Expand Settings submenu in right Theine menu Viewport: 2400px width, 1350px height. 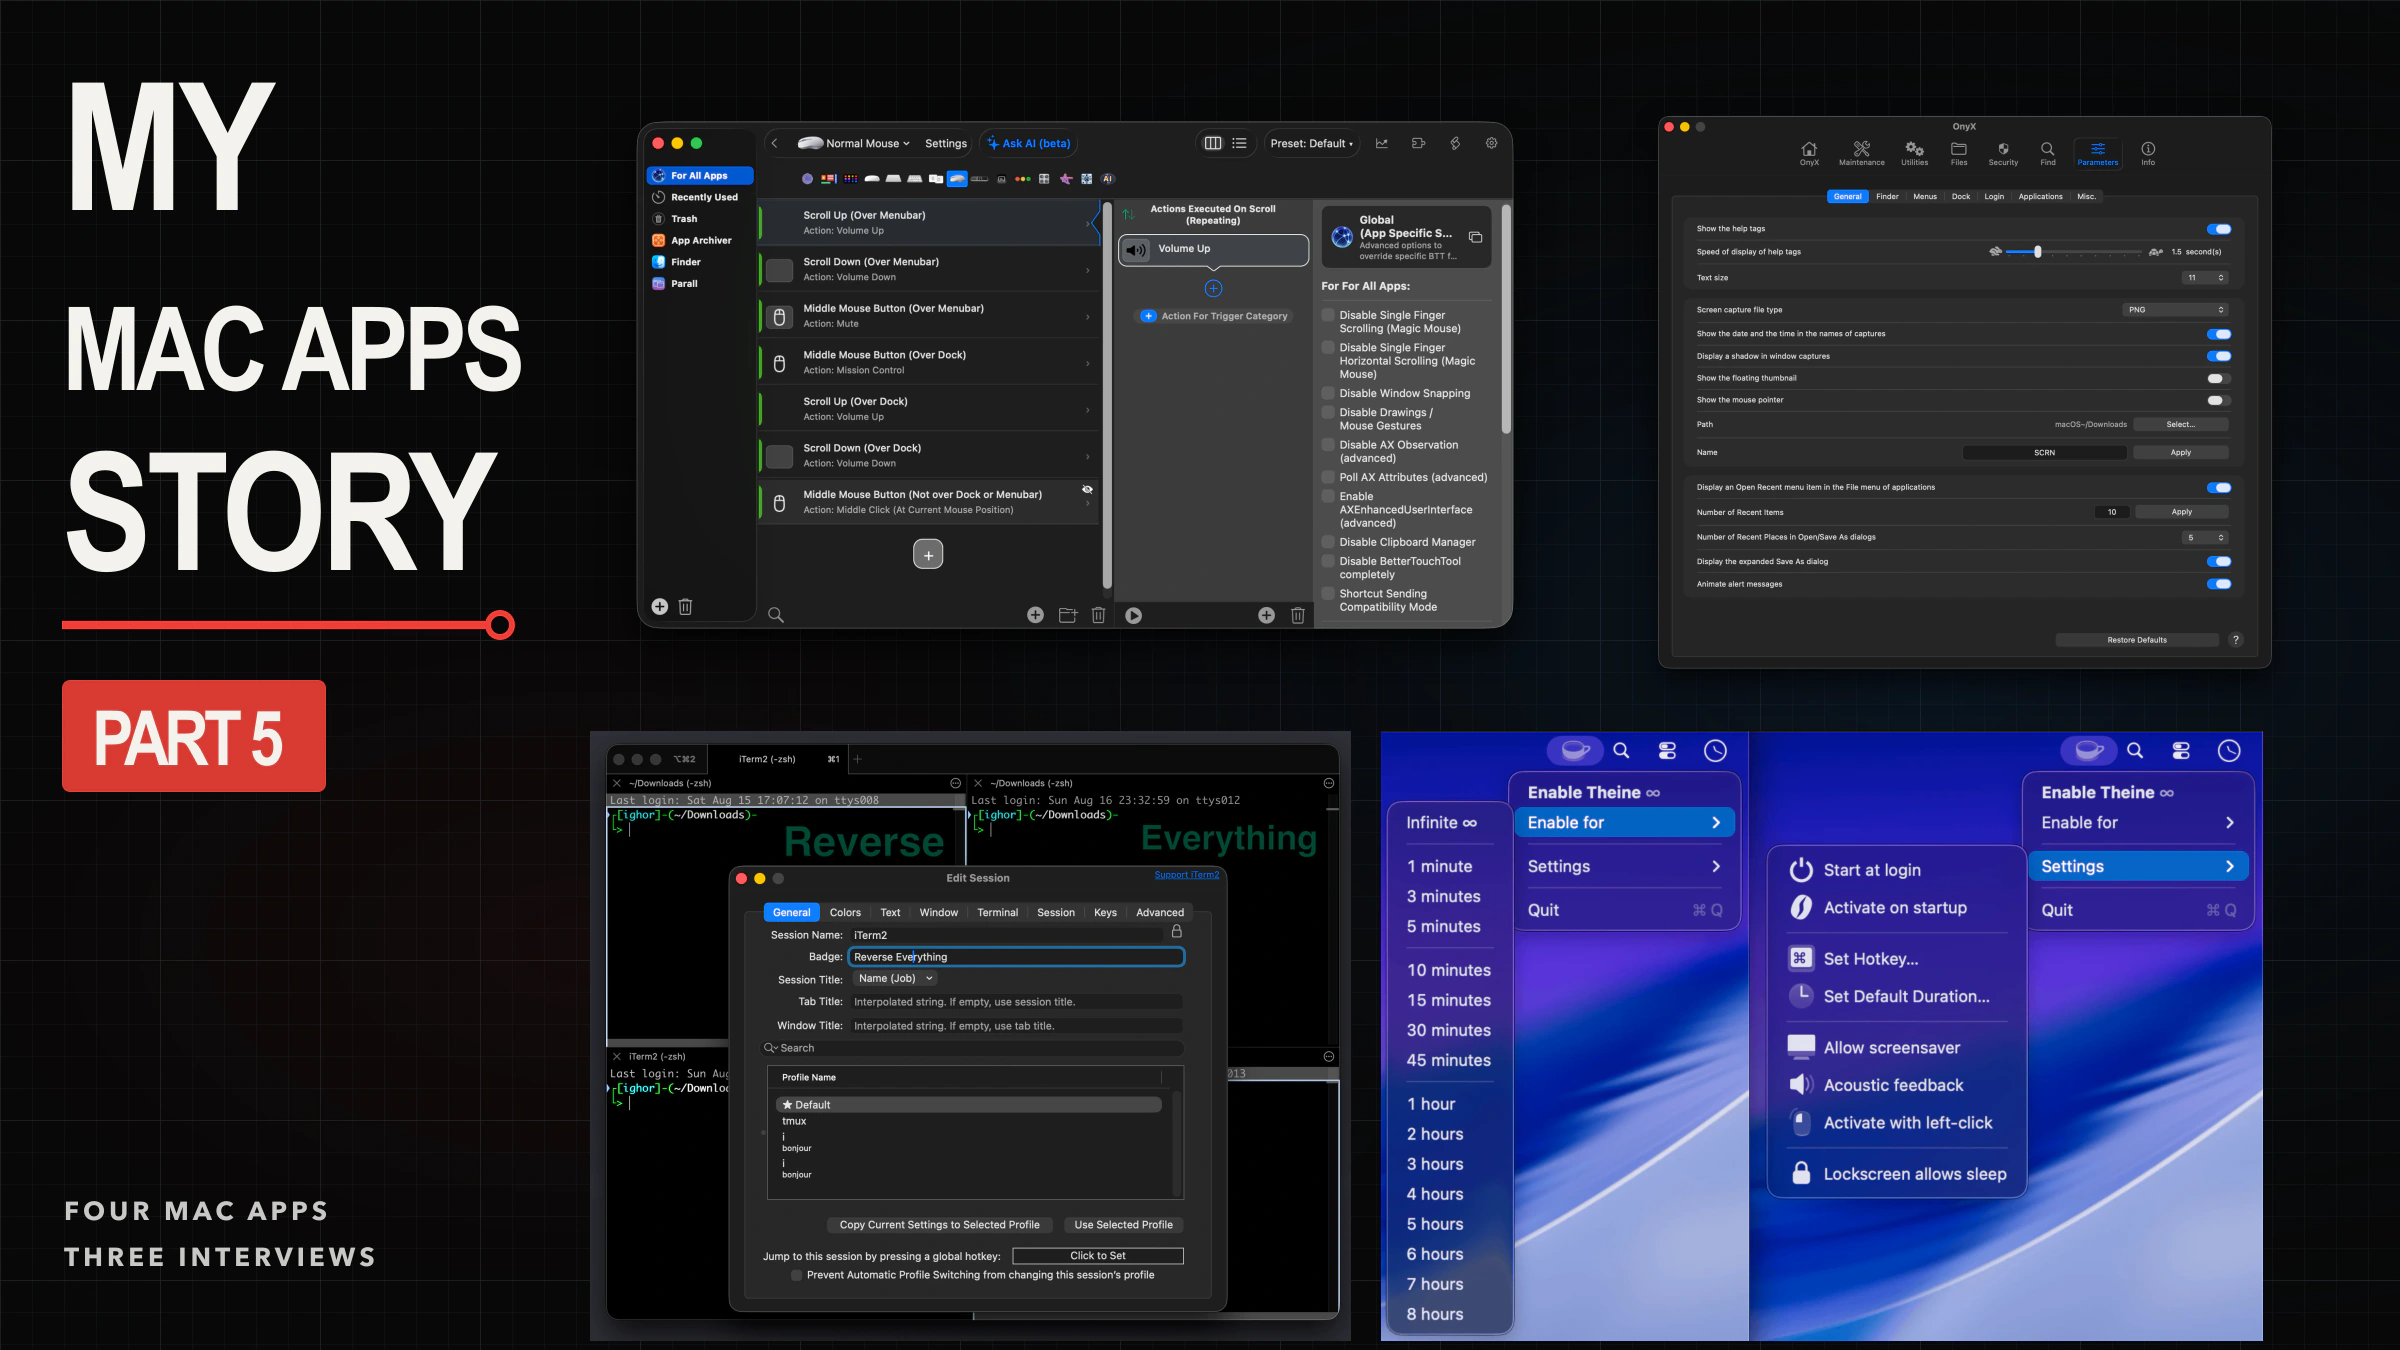point(2138,866)
